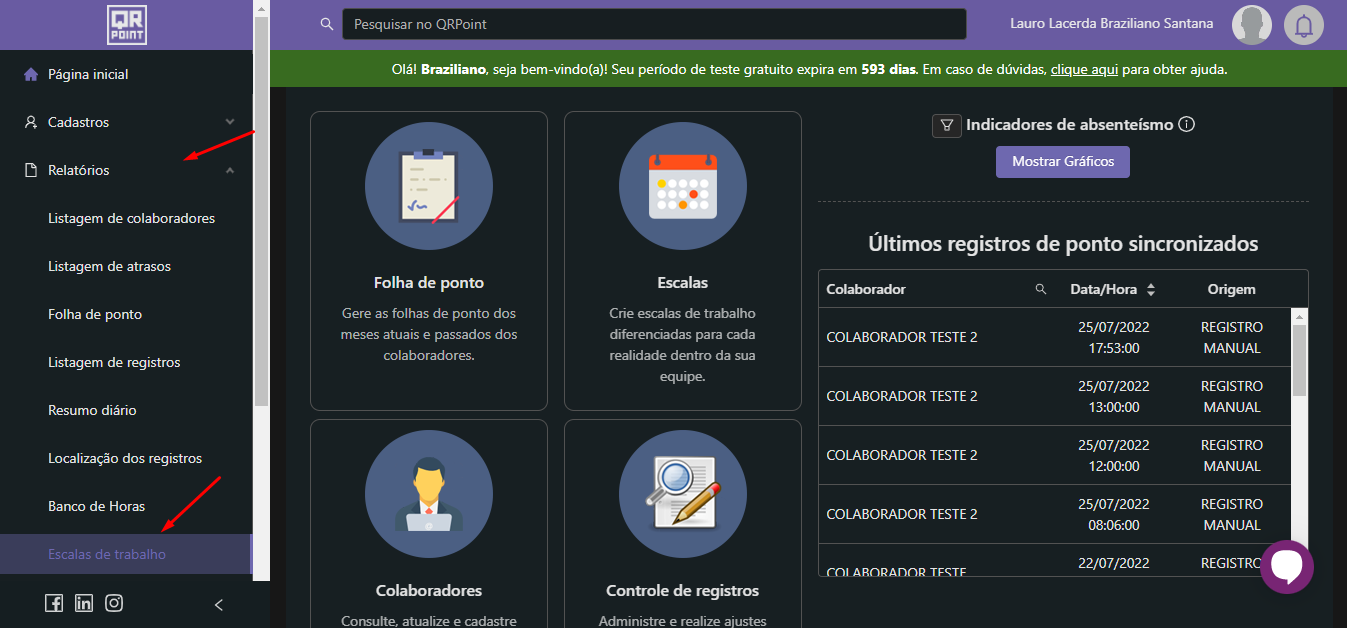Open the chat support bubble
Viewport: 1347px width, 628px height.
[1286, 567]
